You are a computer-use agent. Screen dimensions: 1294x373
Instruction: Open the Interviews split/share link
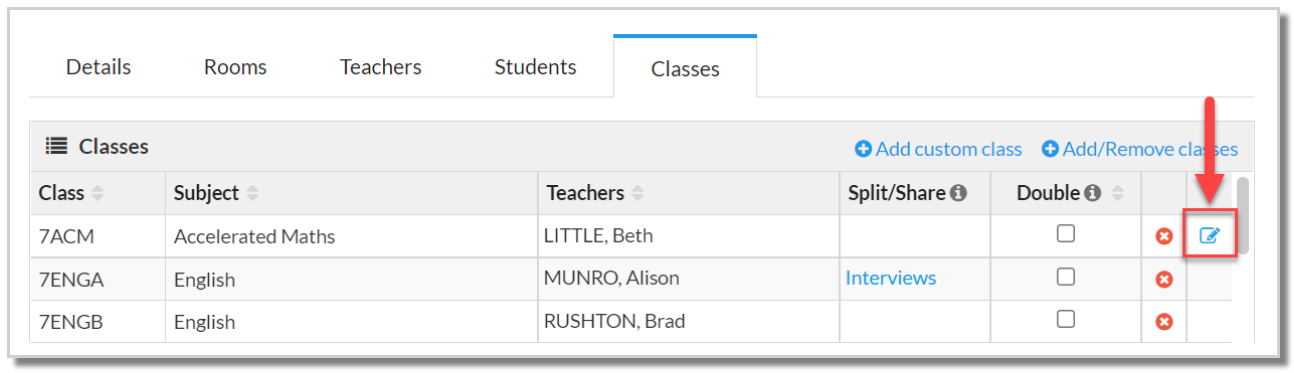click(891, 278)
